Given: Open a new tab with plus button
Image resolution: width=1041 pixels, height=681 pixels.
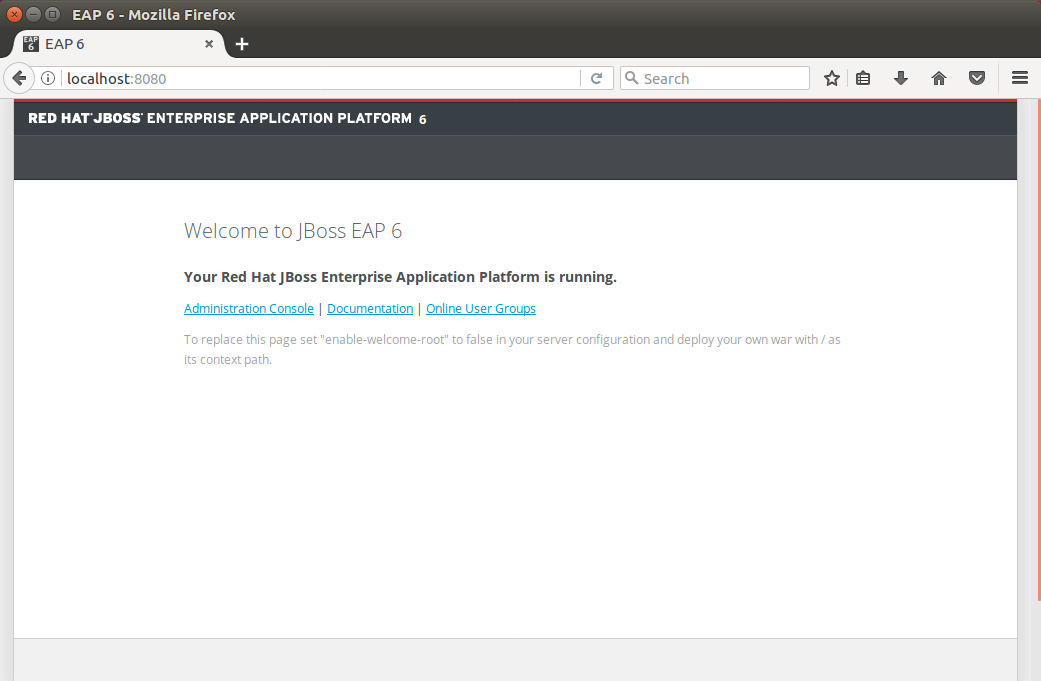Looking at the screenshot, I should point(242,44).
